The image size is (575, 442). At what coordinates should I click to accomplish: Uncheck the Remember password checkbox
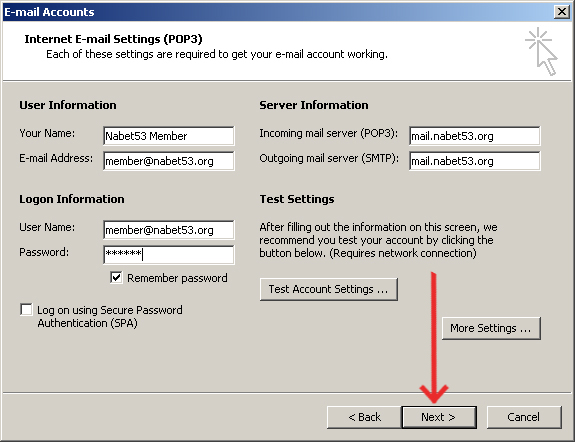click(116, 278)
